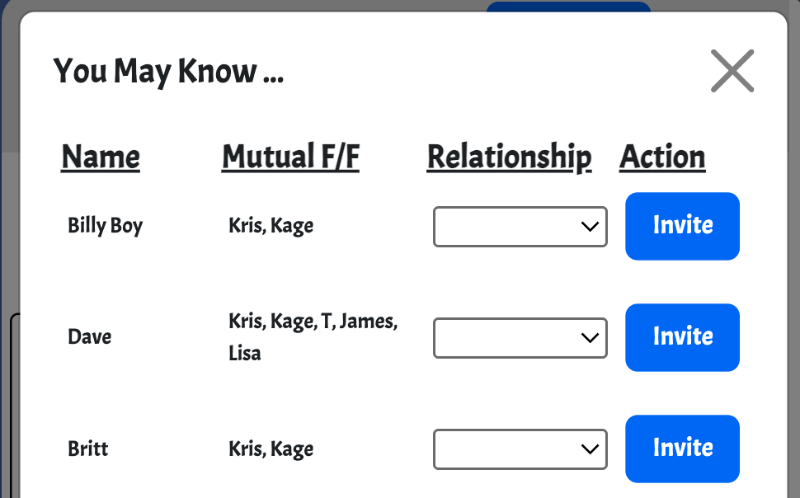Select the name Dave
Viewport: 800px width, 498px height.
pyautogui.click(x=90, y=337)
